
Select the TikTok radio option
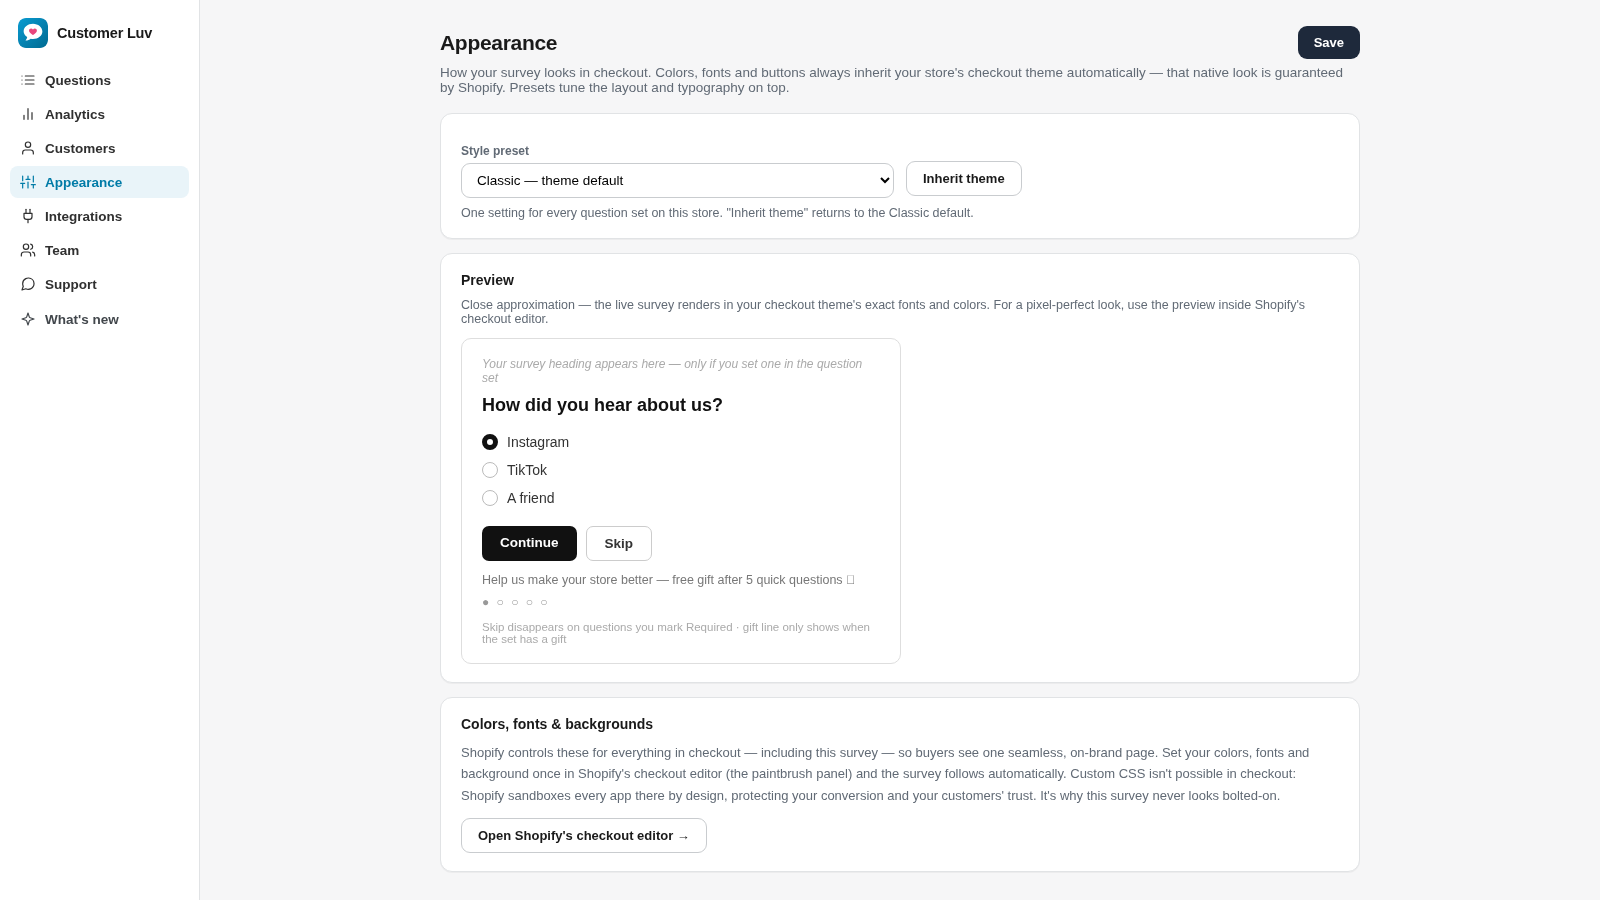(490, 470)
